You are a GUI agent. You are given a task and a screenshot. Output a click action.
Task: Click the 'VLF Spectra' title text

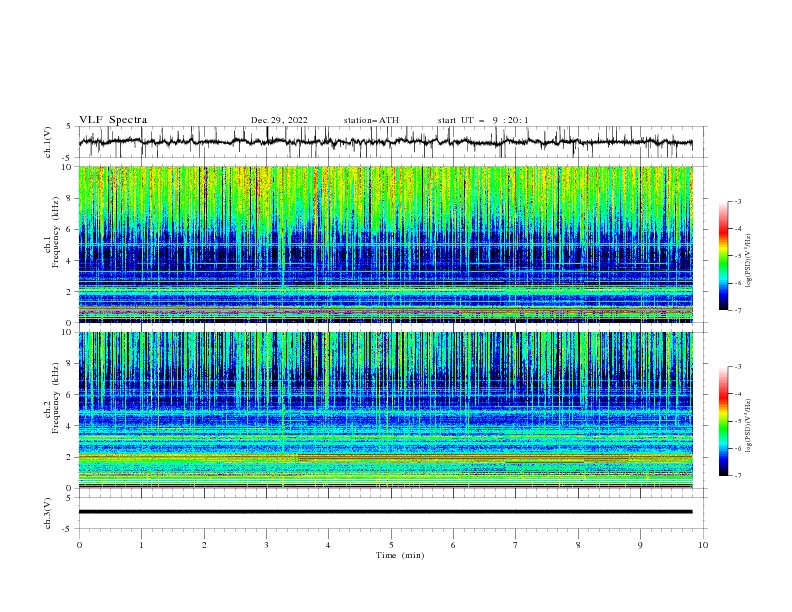pyautogui.click(x=113, y=120)
